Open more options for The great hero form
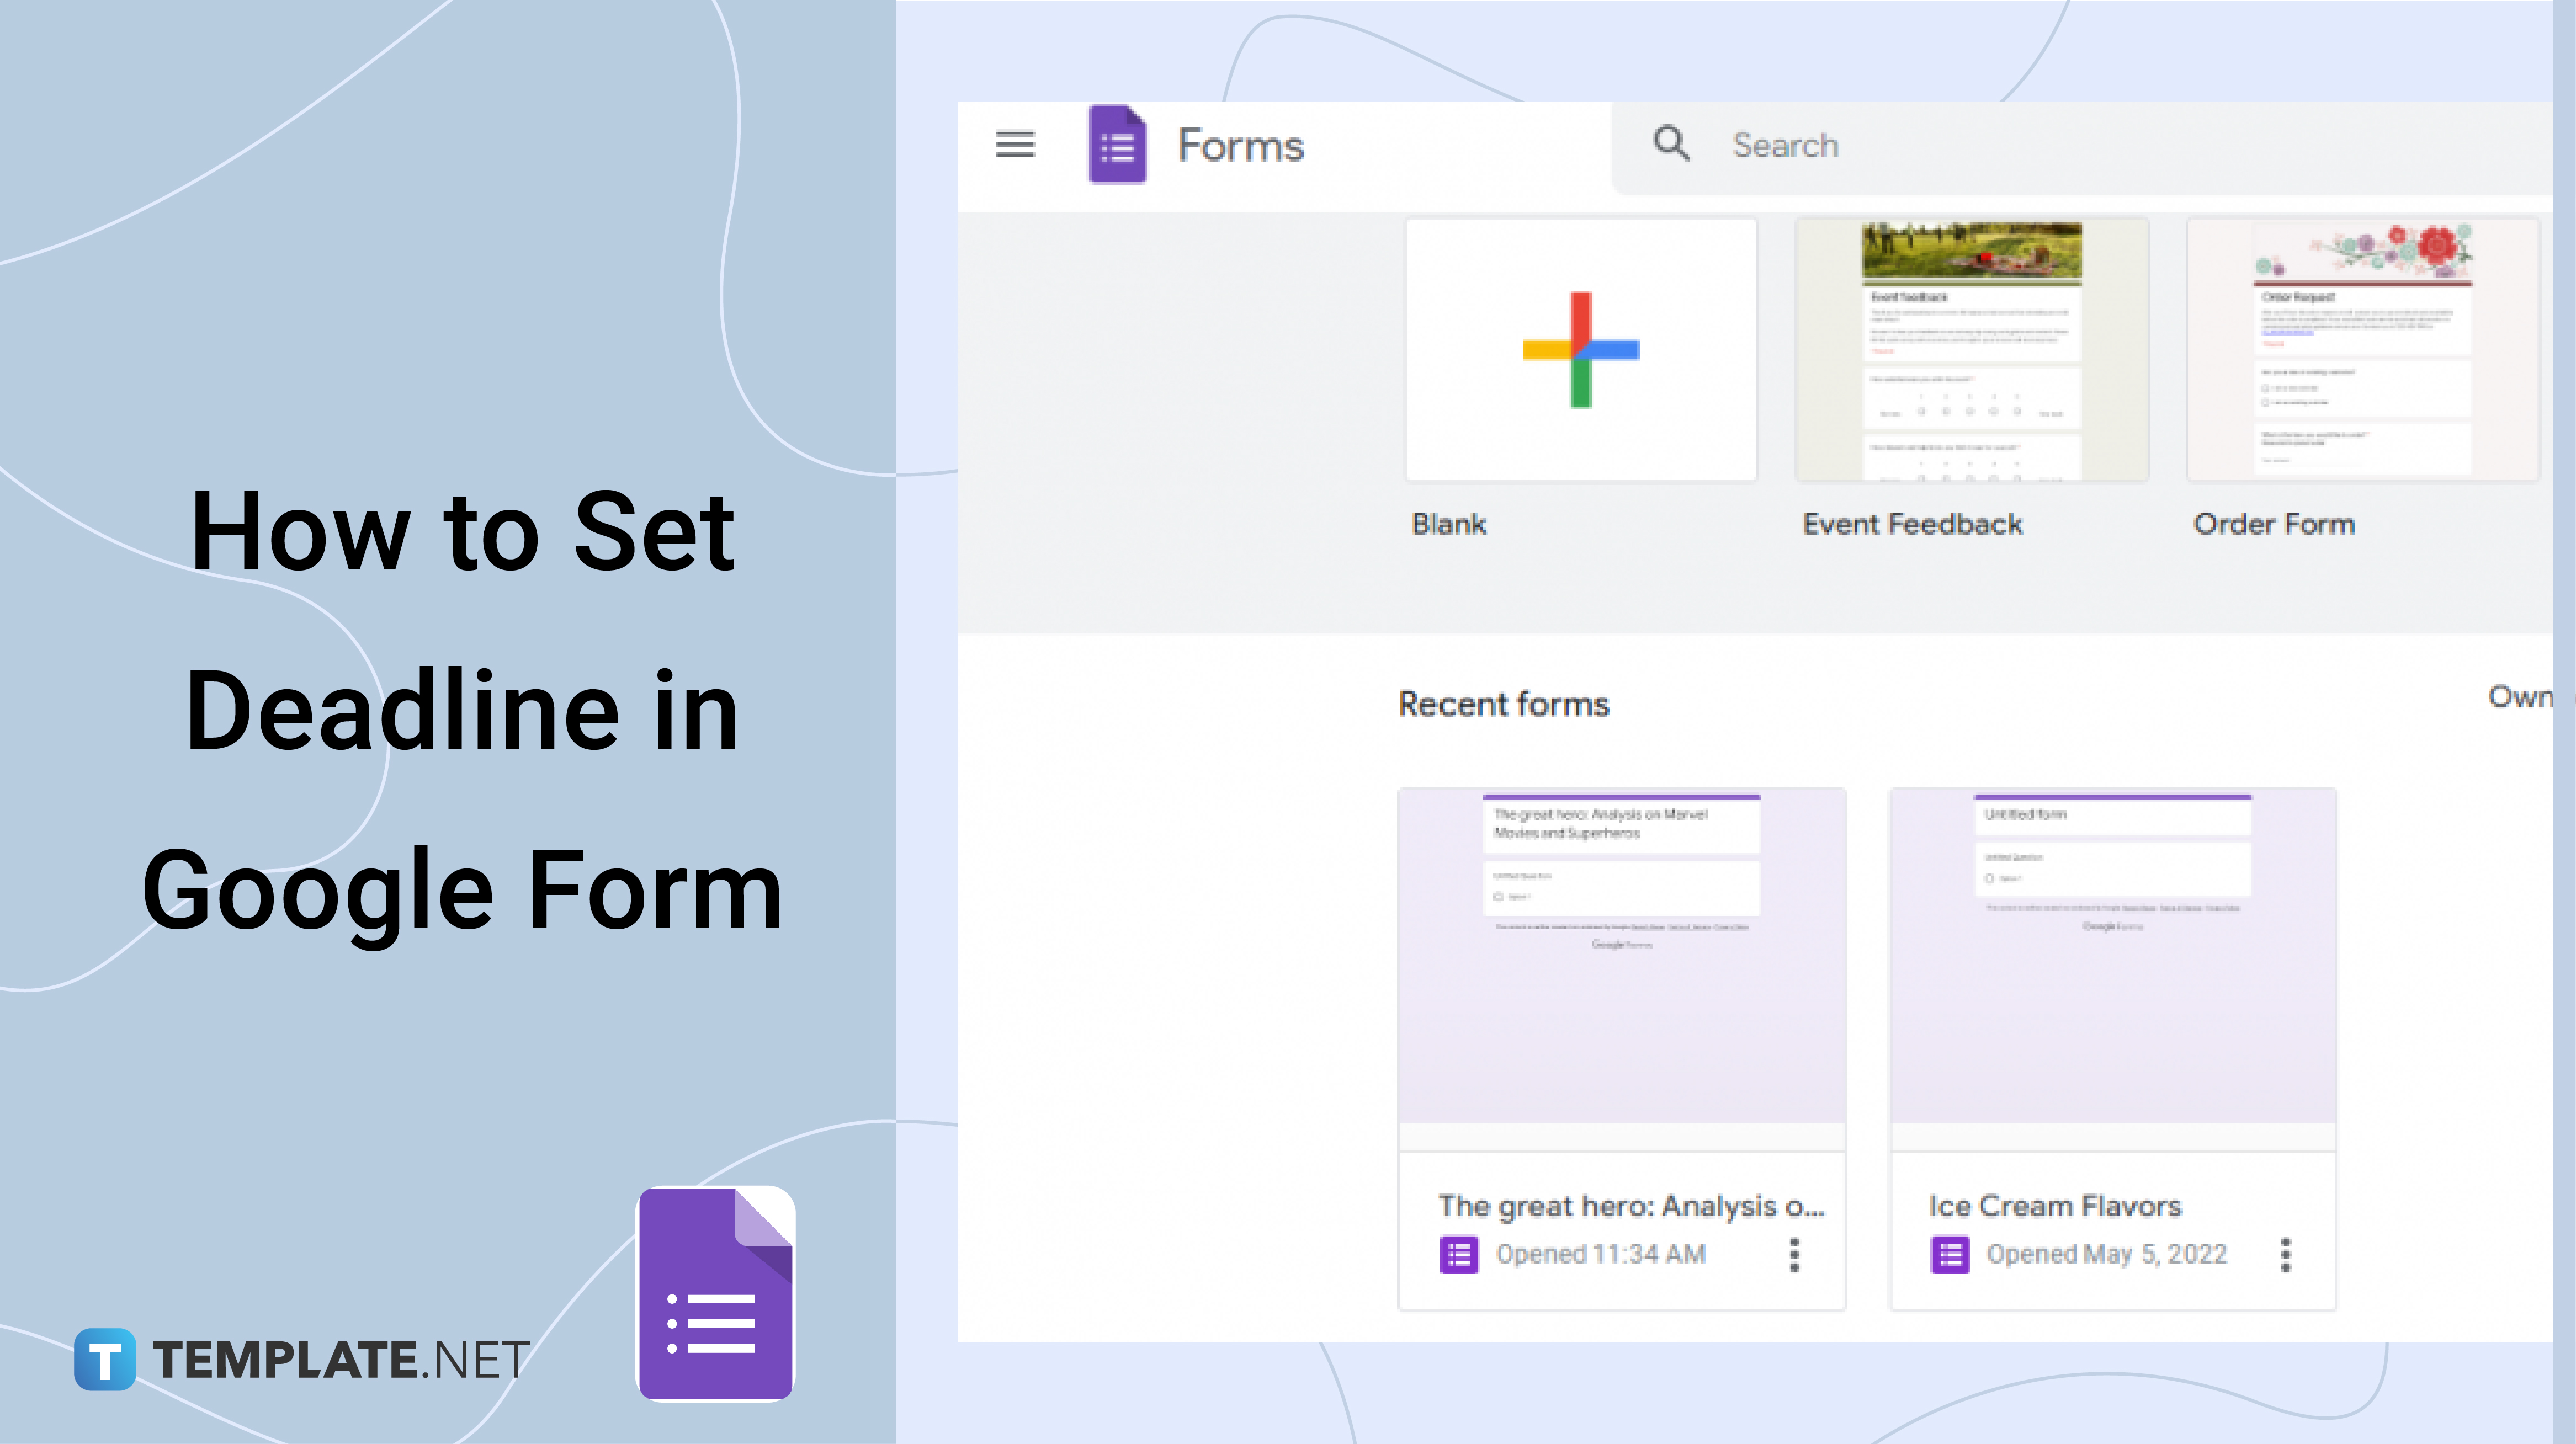 point(1794,1254)
